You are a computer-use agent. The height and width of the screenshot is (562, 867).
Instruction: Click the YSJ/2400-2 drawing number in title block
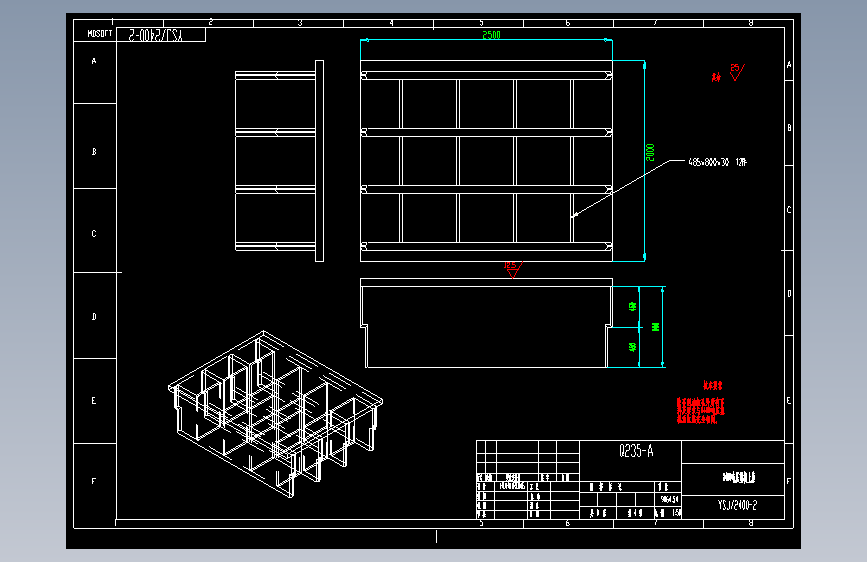[x=737, y=505]
